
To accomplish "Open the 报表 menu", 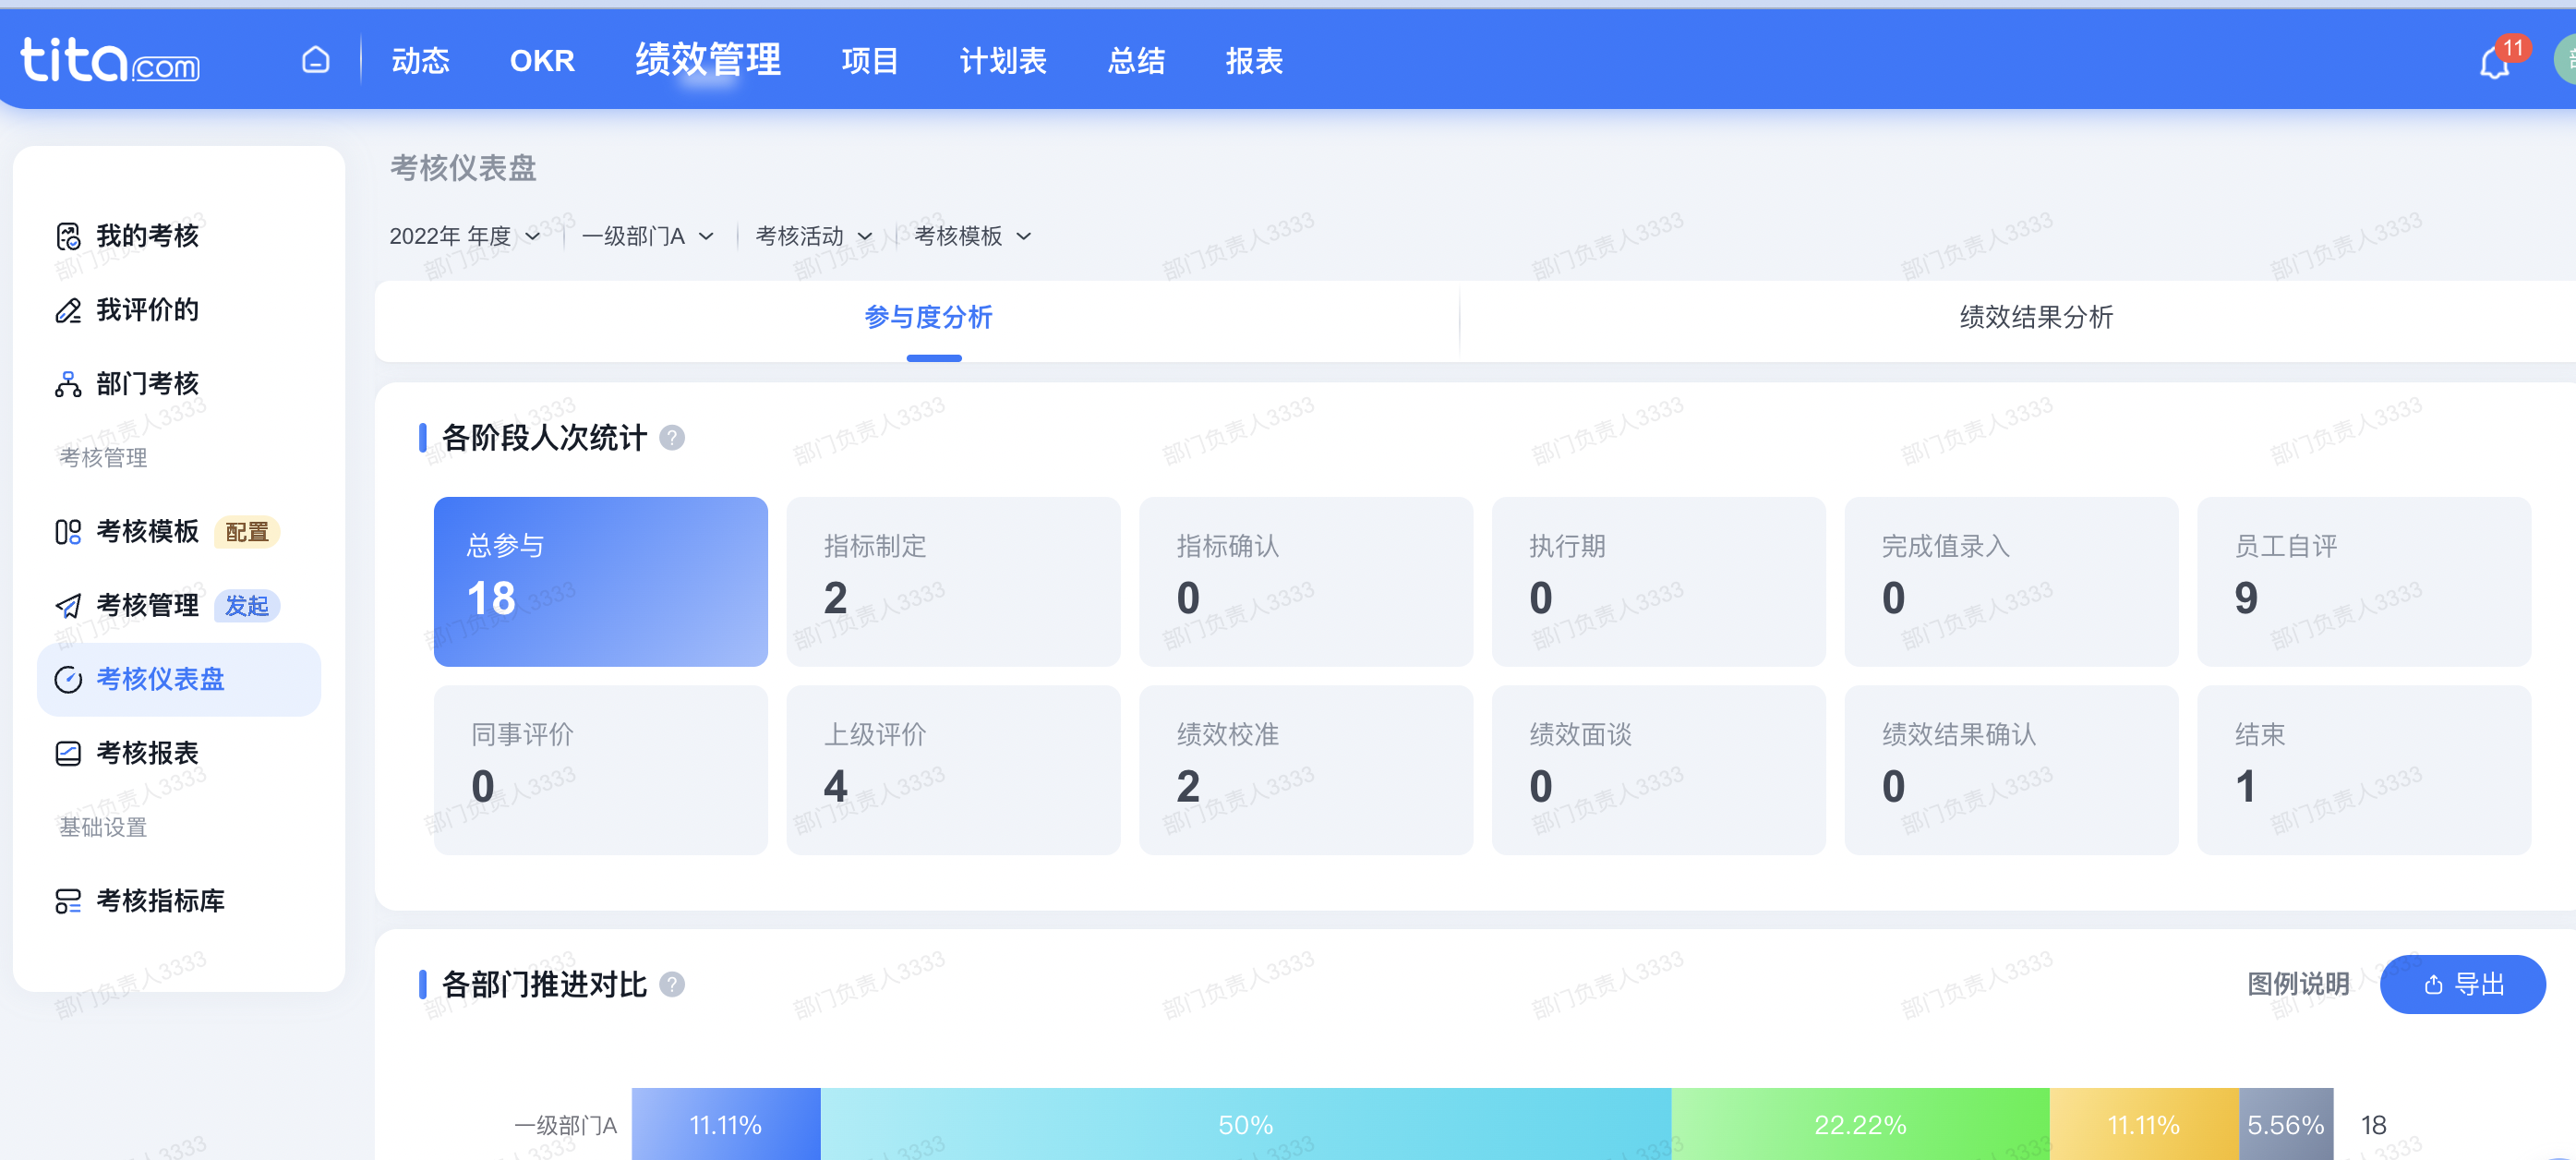I will click(x=1255, y=61).
